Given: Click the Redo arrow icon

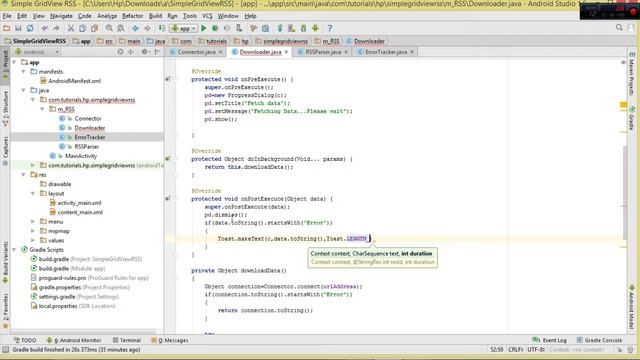Looking at the screenshot, I should coord(56,28).
